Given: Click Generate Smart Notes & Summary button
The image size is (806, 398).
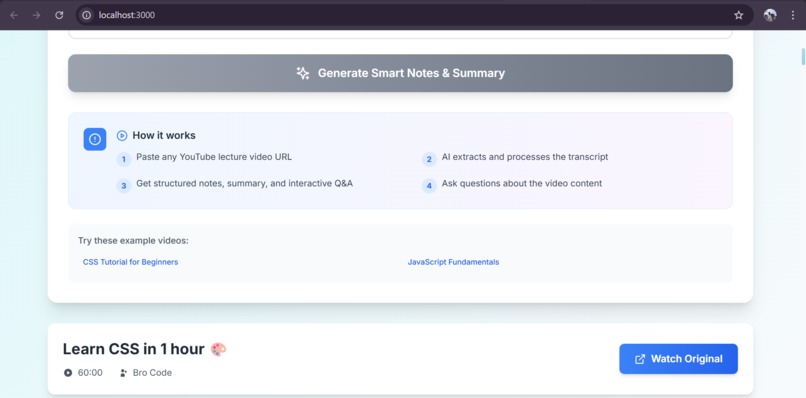Looking at the screenshot, I should pyautogui.click(x=400, y=73).
